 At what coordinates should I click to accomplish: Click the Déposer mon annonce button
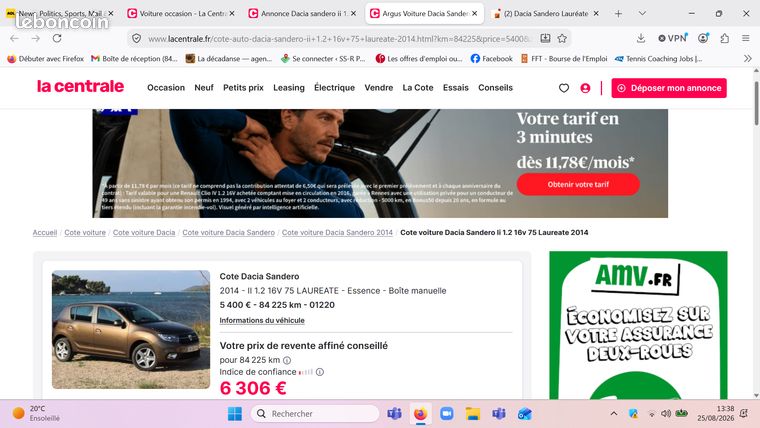click(669, 88)
